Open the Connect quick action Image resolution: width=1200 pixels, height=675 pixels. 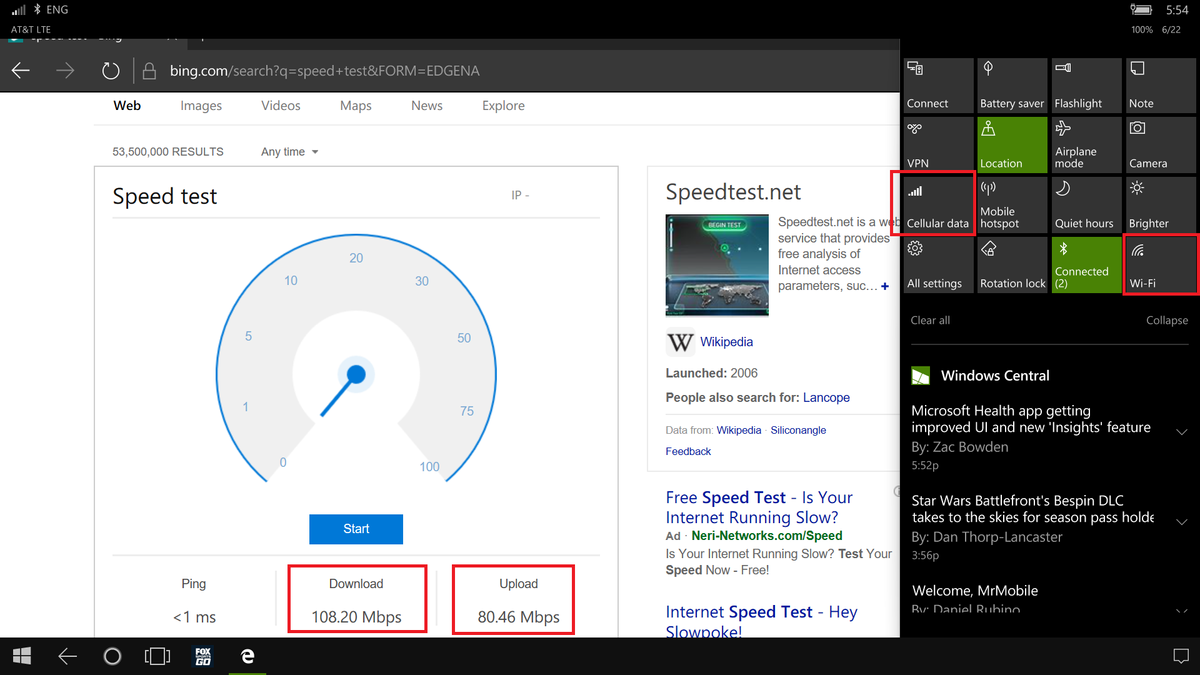pyautogui.click(x=937, y=85)
